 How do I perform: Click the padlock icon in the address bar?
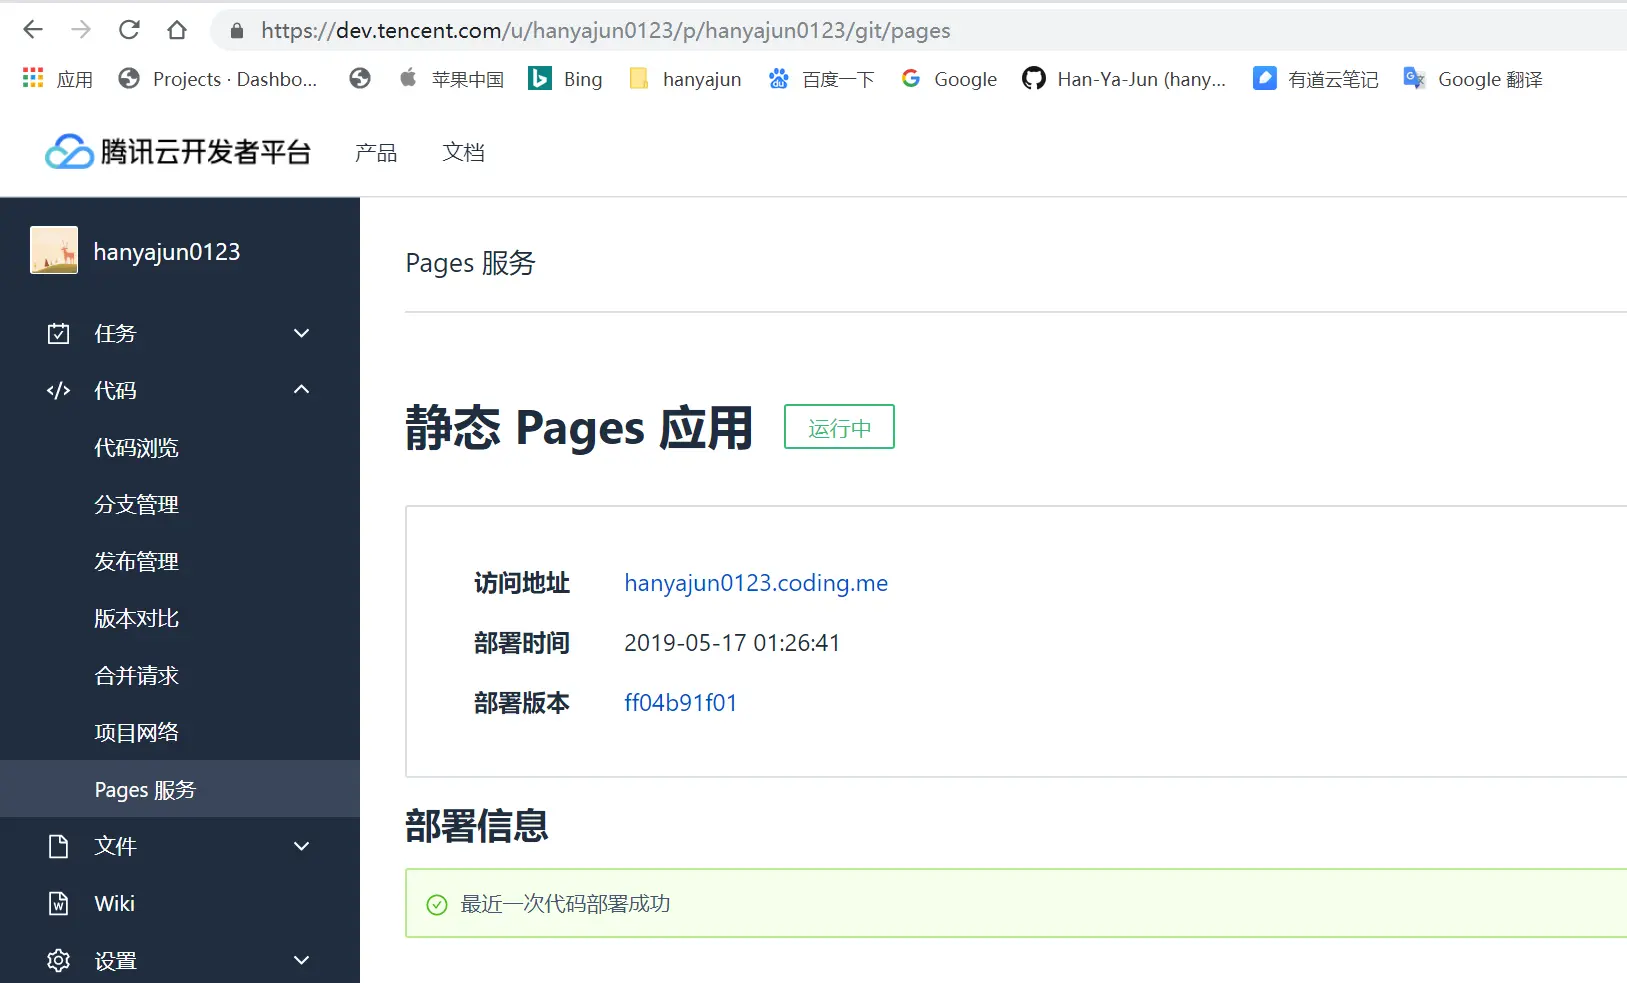click(x=237, y=31)
